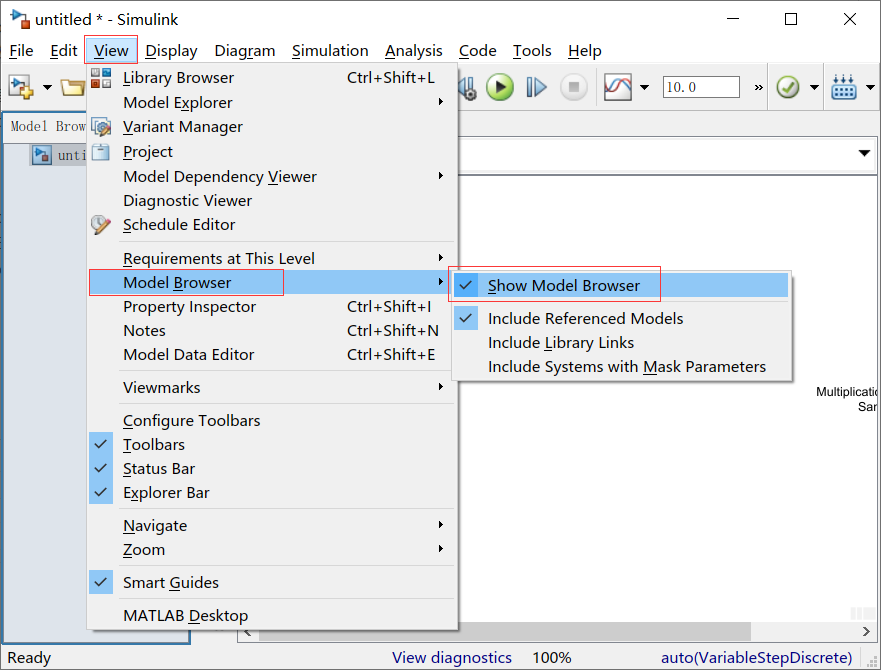The height and width of the screenshot is (670, 881).
Task: Expand the Viewmarks submenu
Action: pos(272,388)
